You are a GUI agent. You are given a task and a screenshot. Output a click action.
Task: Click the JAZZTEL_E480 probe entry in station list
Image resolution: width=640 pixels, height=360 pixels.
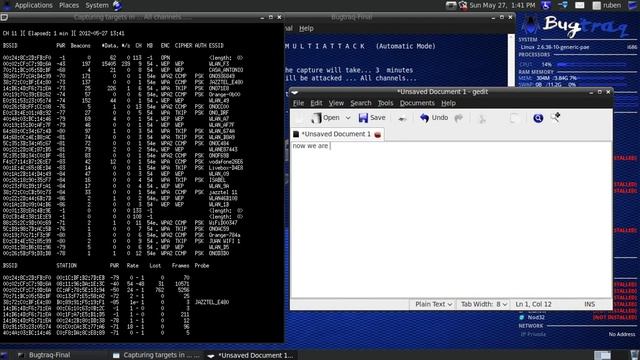pyautogui.click(x=212, y=302)
